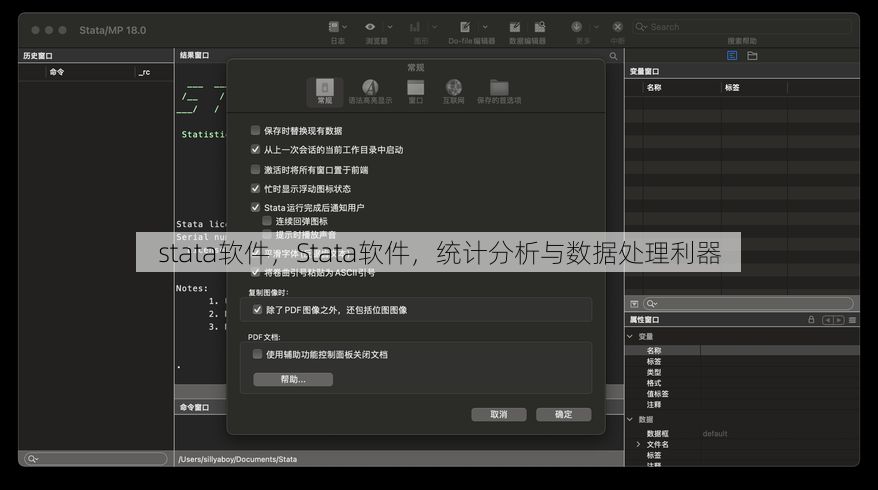Click the _rc column header in history
Viewport: 878px width, 490px height.
(x=144, y=72)
